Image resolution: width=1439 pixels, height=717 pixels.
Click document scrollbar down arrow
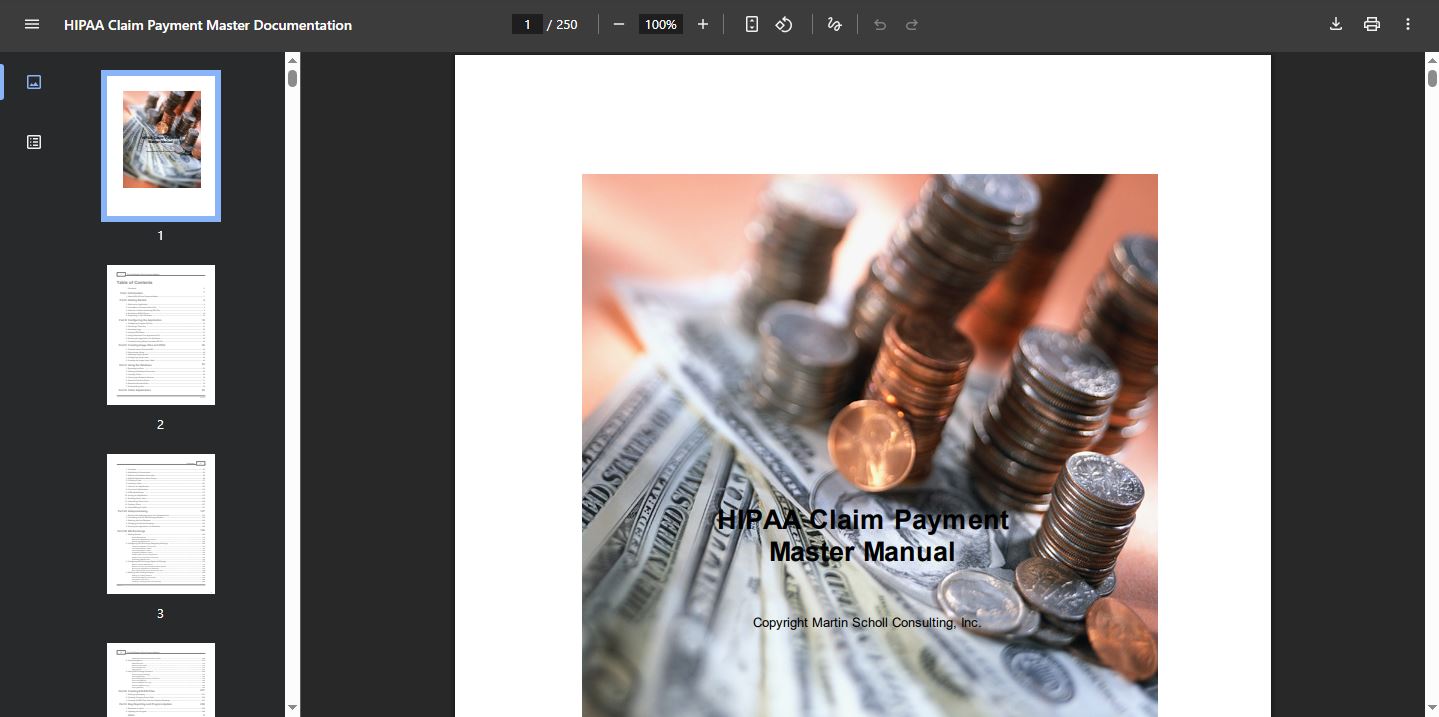(1432, 708)
